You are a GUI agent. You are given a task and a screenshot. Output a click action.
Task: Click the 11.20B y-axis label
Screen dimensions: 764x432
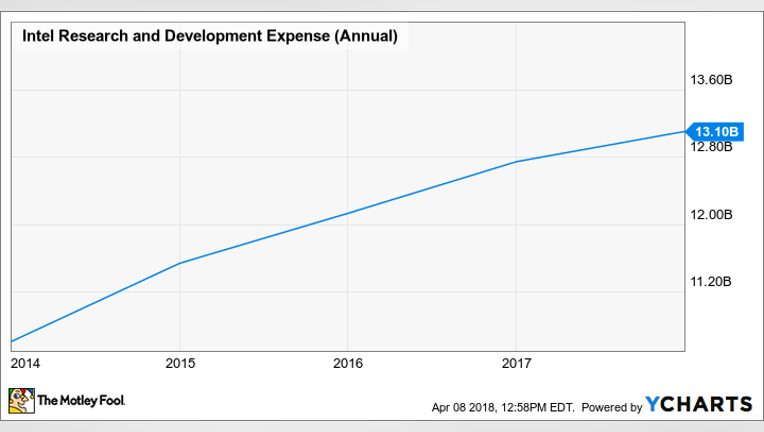pyautogui.click(x=710, y=282)
